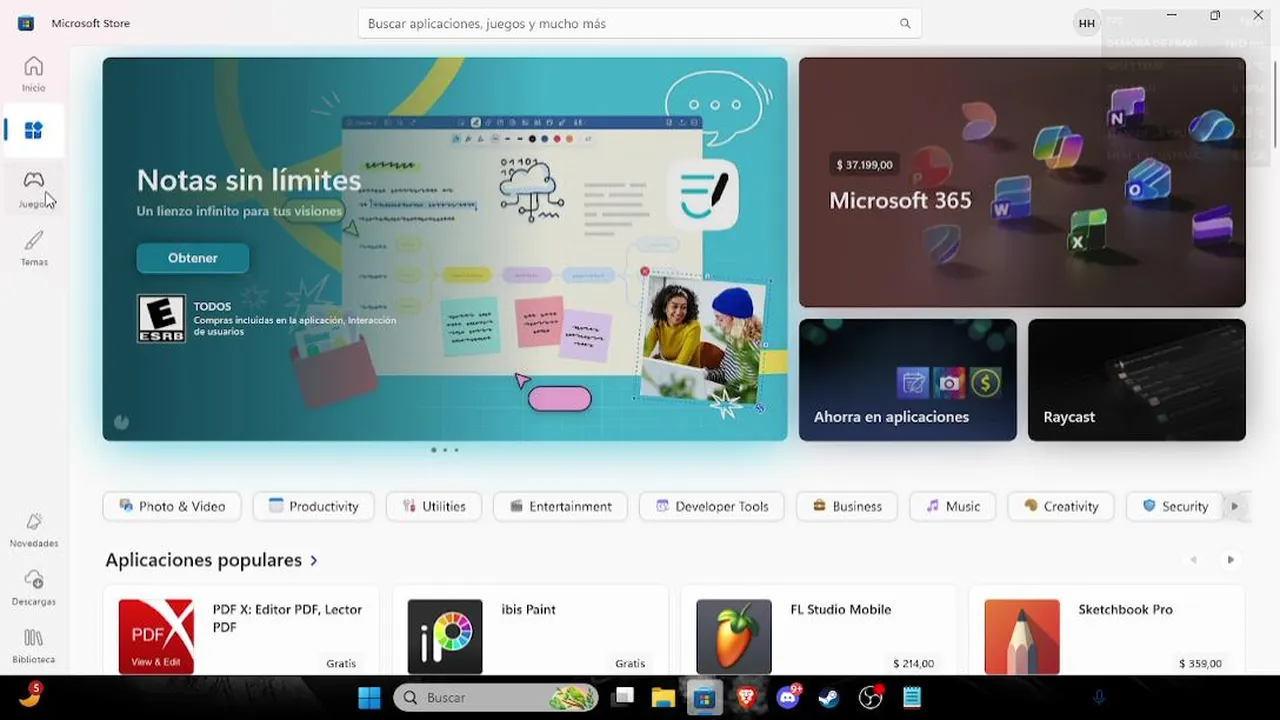Click the $ 359,00 price of Sketchbook Pro
The width and height of the screenshot is (1280, 720).
coord(1200,663)
